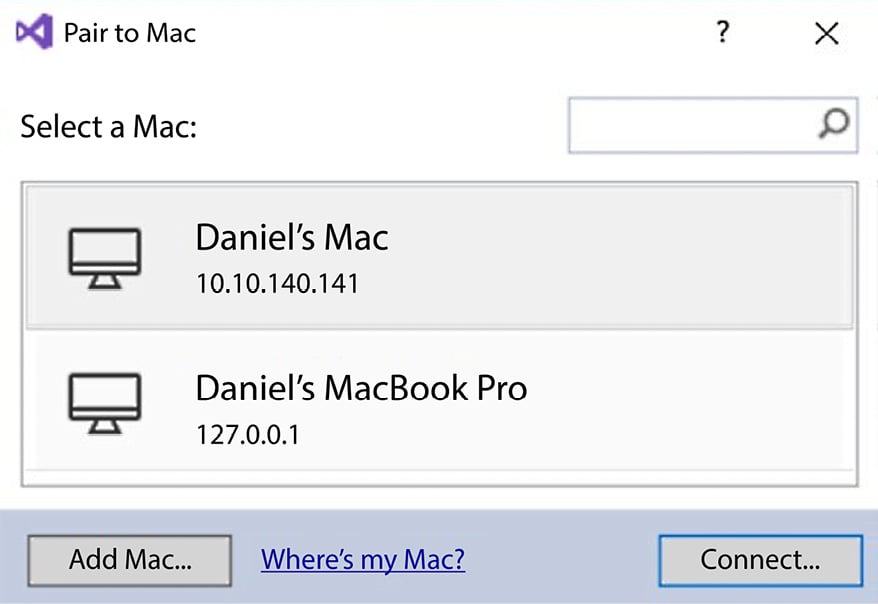Select the Daniel's MacBook Pro name label
Screen dimensions: 878x604
(x=361, y=388)
